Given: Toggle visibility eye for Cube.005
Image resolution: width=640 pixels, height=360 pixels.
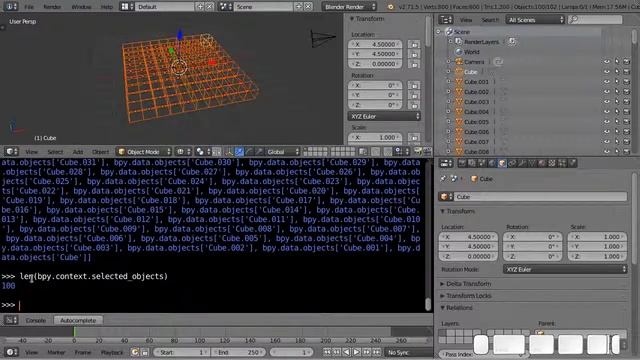Looking at the screenshot, I should click(x=607, y=122).
